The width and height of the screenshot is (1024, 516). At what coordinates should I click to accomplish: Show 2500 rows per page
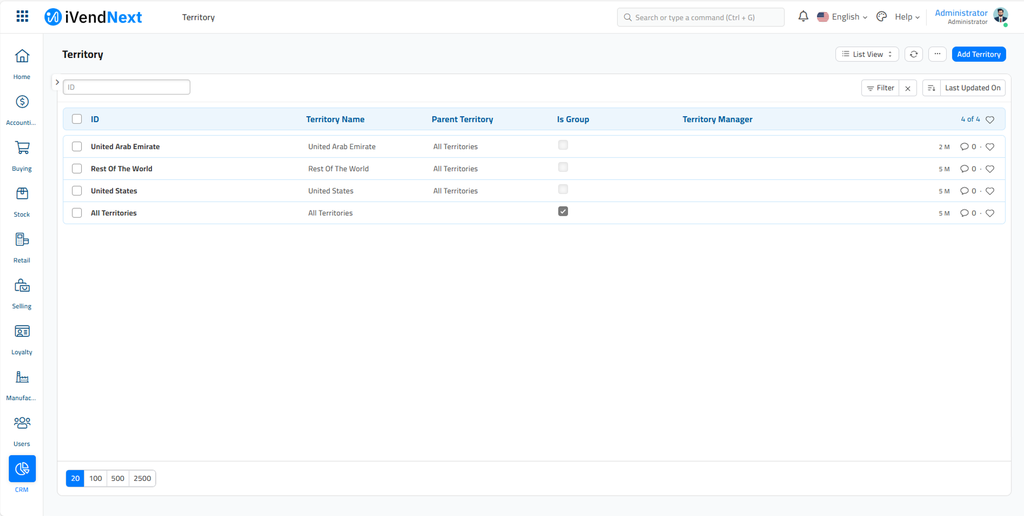(x=142, y=479)
